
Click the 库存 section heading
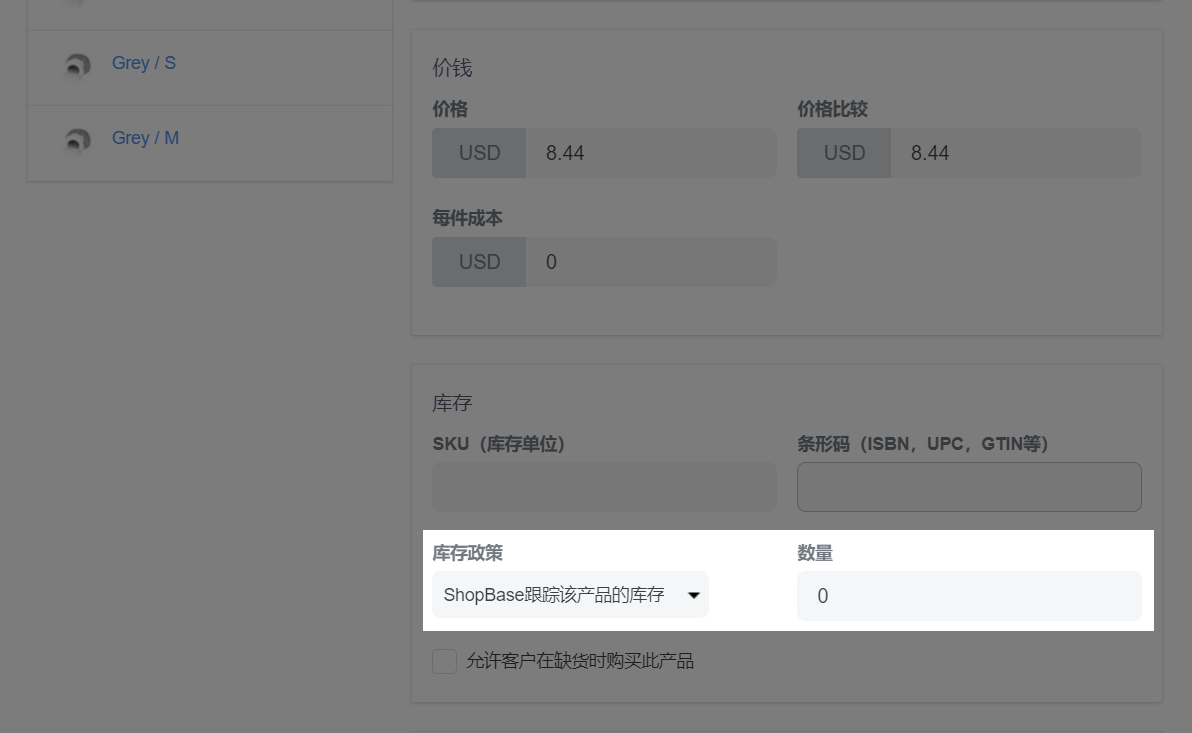click(x=452, y=403)
